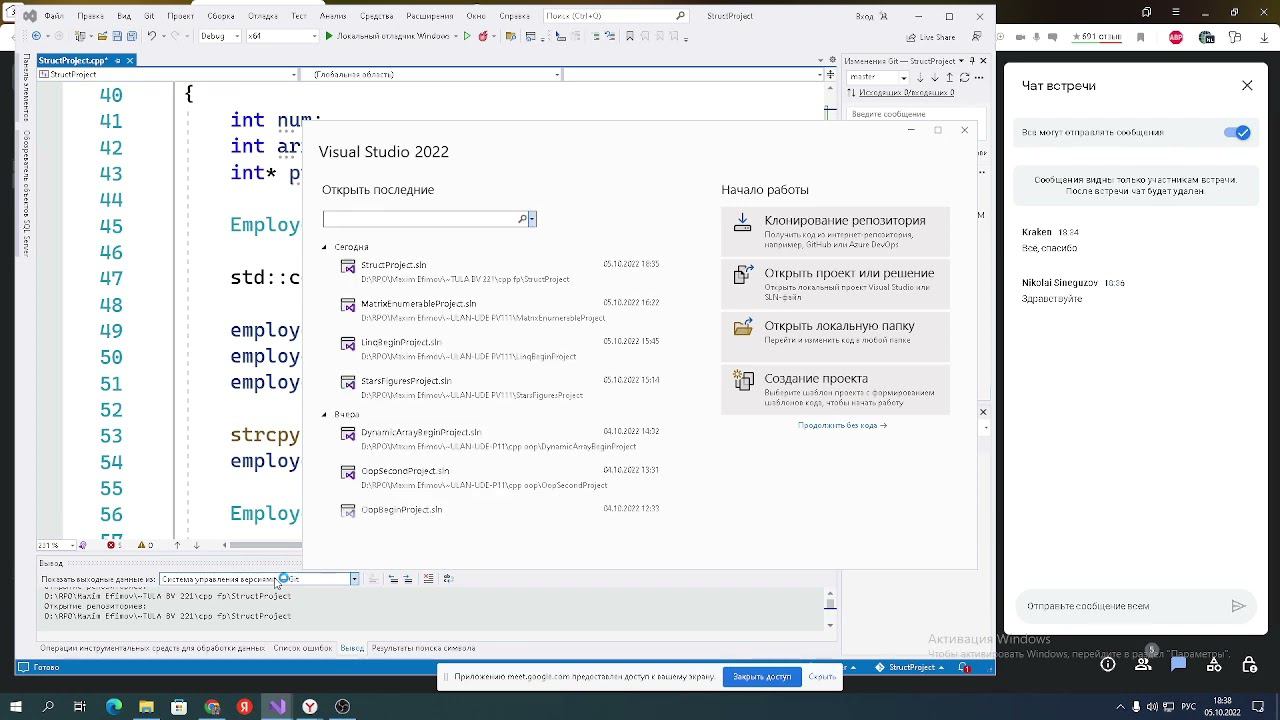
Task: Open File Explorer from the taskbar
Action: [x=146, y=706]
